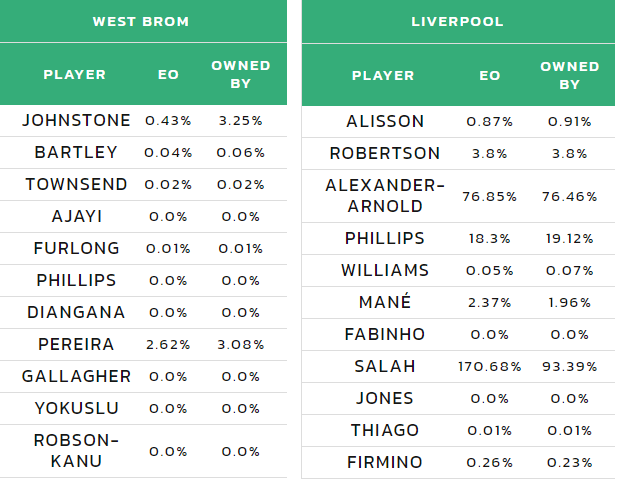Click Johnstone's 3.25% owned by value

point(241,121)
